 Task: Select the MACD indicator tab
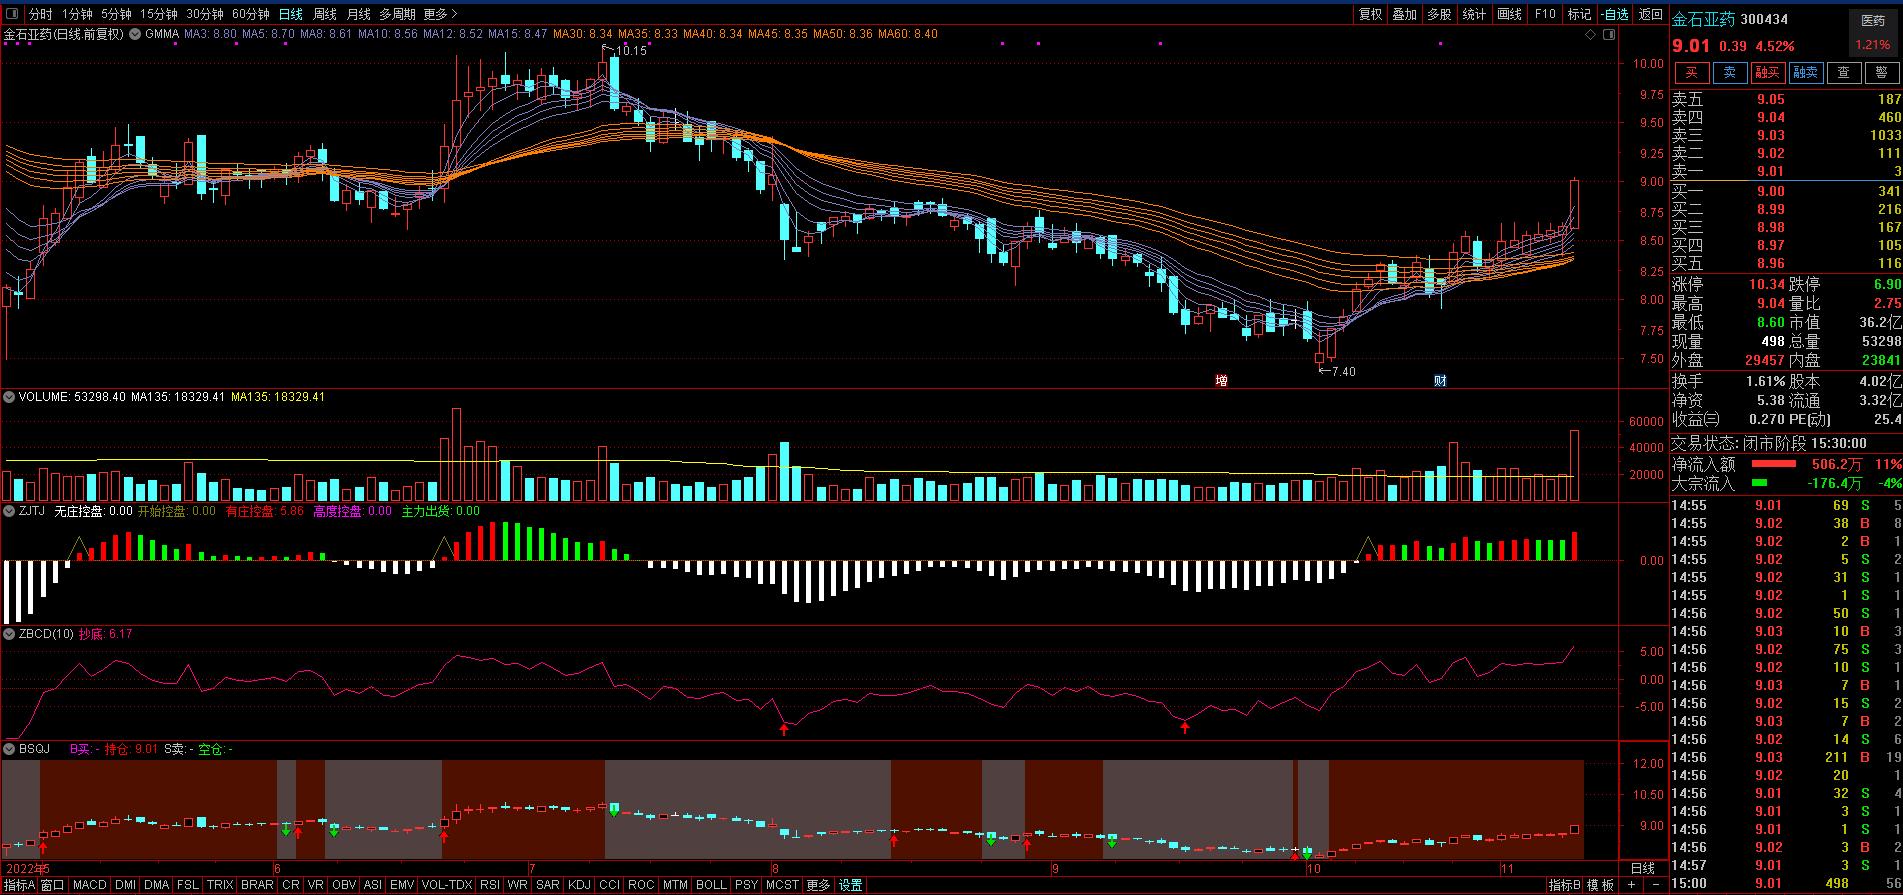(89, 885)
